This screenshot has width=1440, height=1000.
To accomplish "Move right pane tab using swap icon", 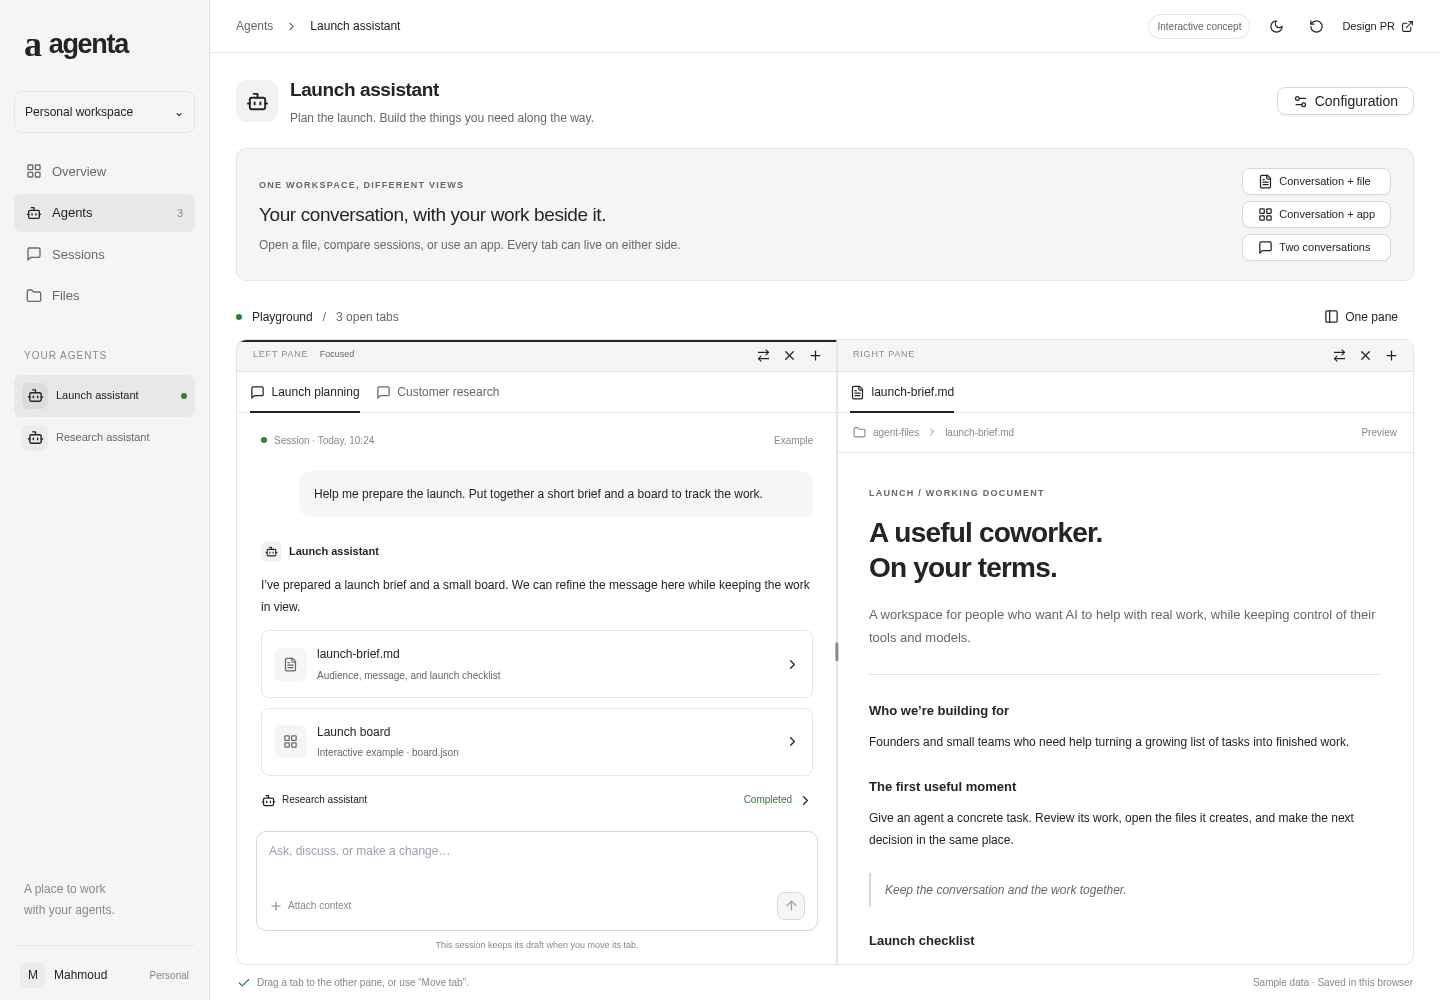I will (x=1339, y=355).
